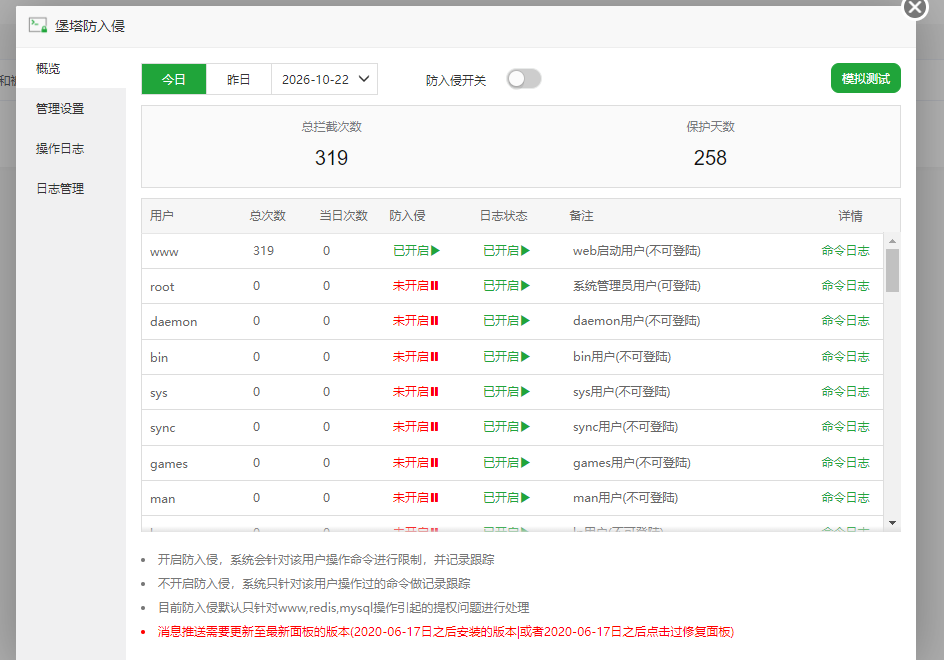Toggle 日志状态 已开启 for root user

507,285
